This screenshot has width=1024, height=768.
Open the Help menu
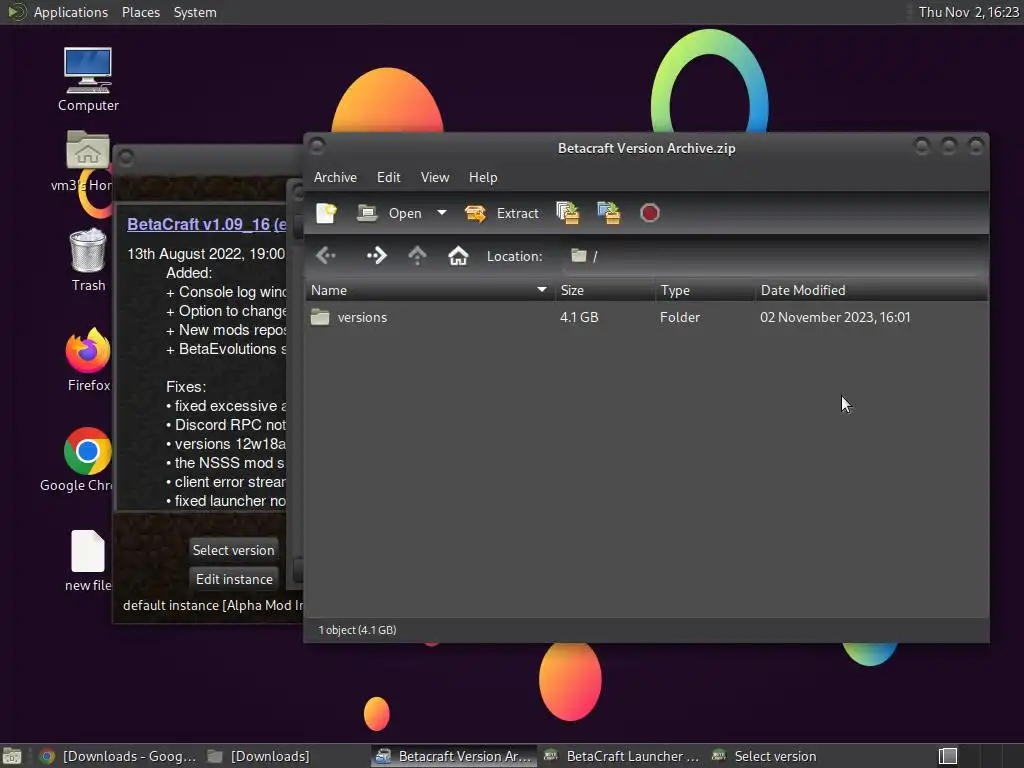(483, 177)
